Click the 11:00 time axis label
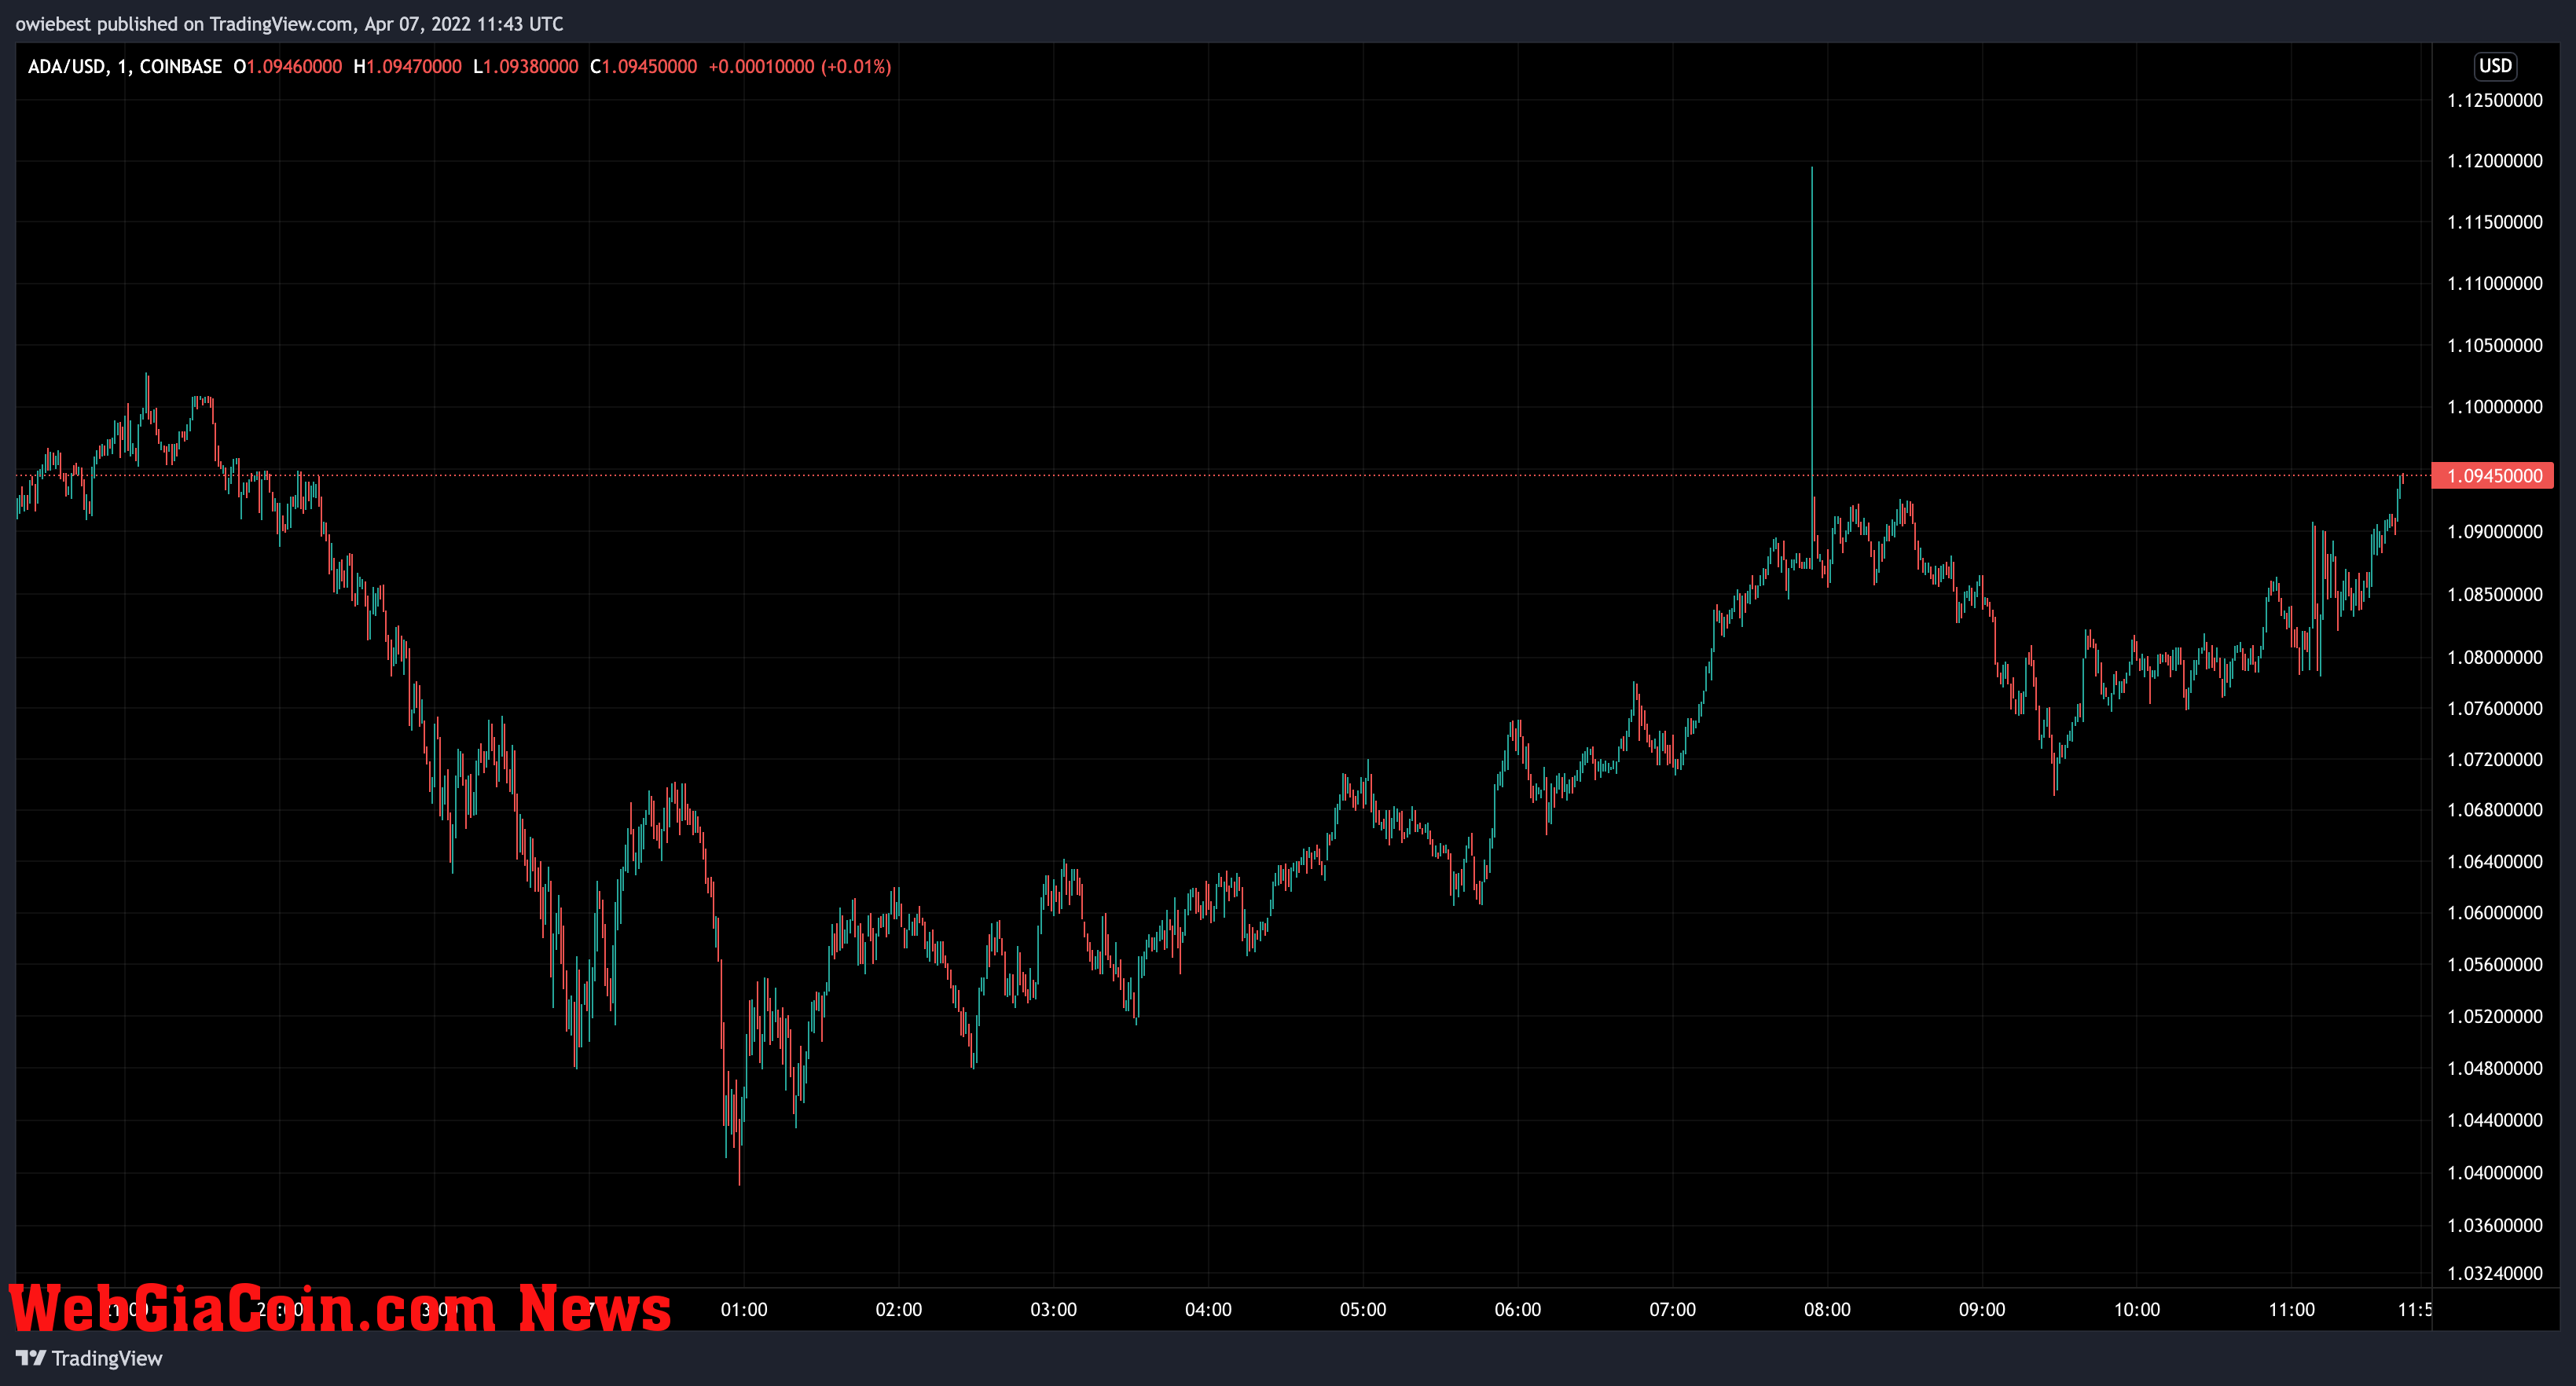Viewport: 2576px width, 1386px height. [x=2291, y=1310]
